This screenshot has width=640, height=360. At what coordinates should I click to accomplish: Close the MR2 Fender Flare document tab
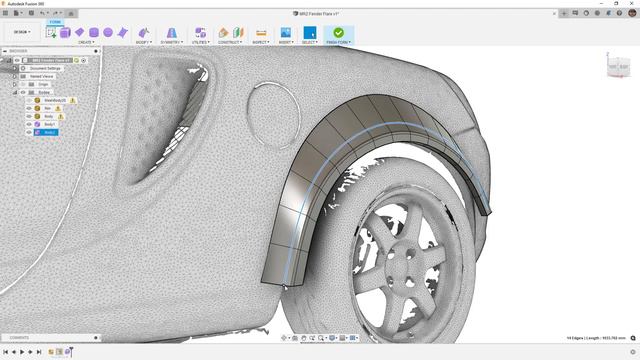[x=554, y=13]
